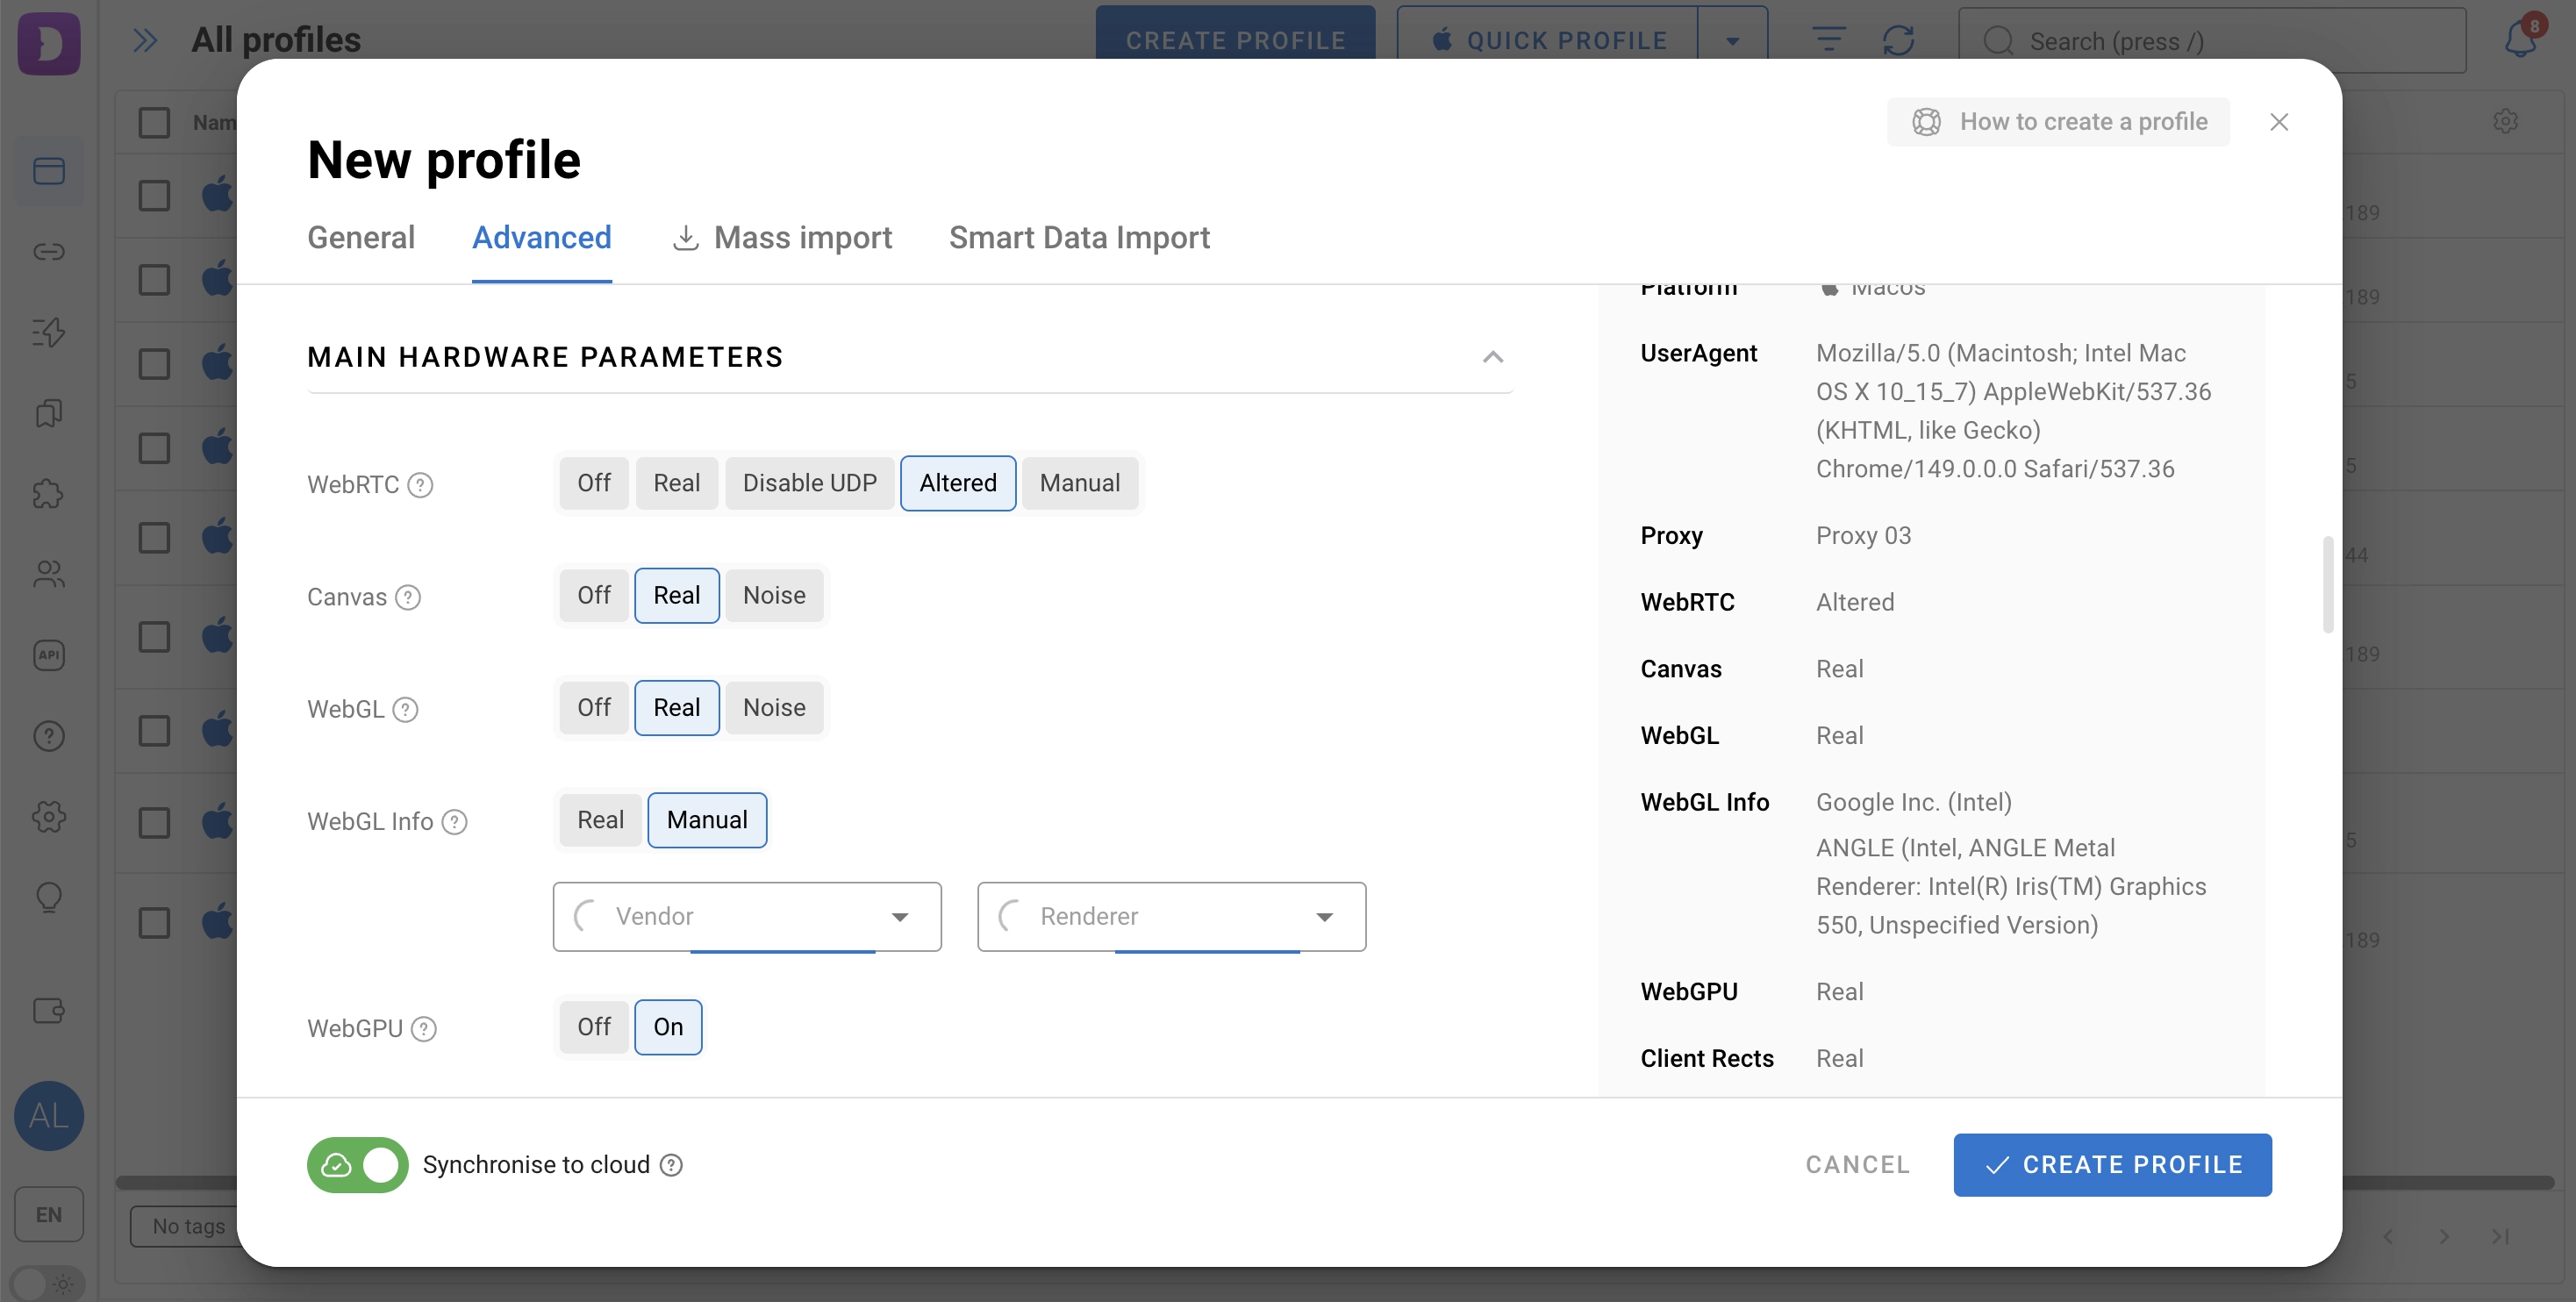Screen dimensions: 2576x1302
Task: Click the No tags filter box
Action: 189,1226
